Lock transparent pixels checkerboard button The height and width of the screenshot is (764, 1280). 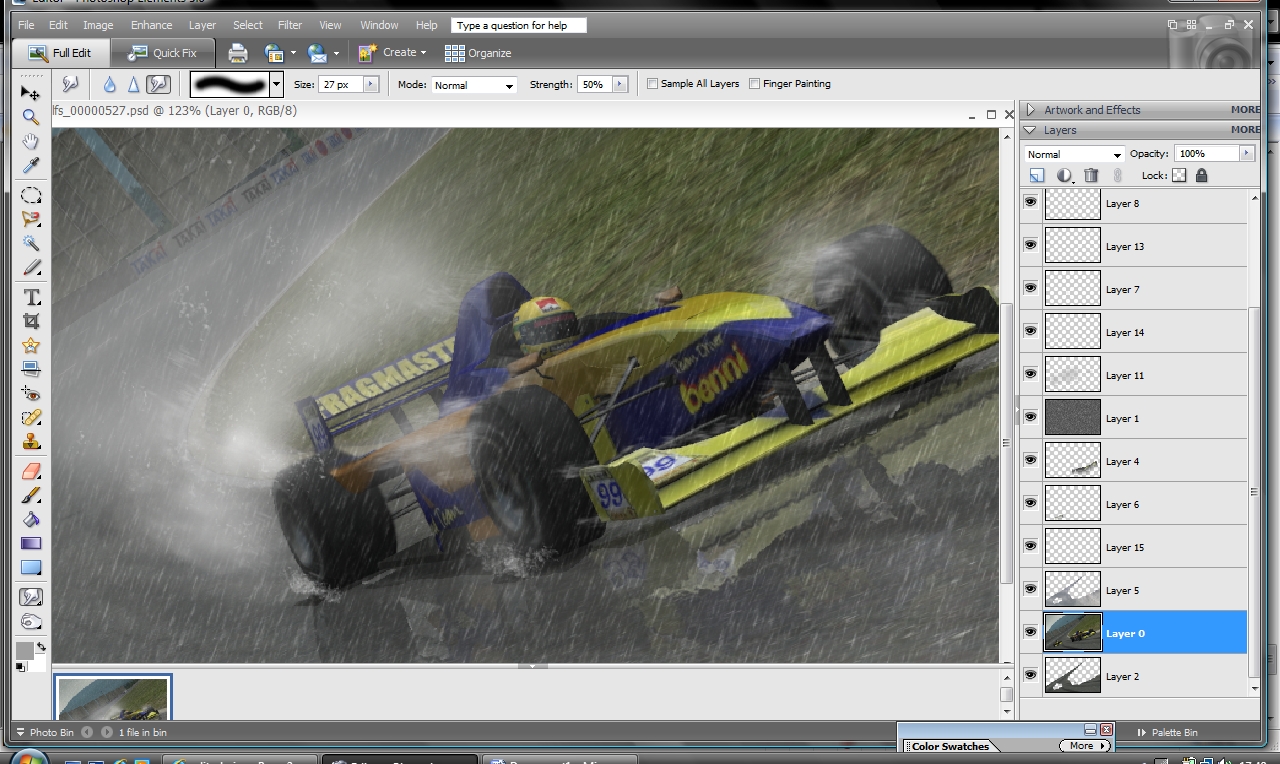click(x=1179, y=175)
